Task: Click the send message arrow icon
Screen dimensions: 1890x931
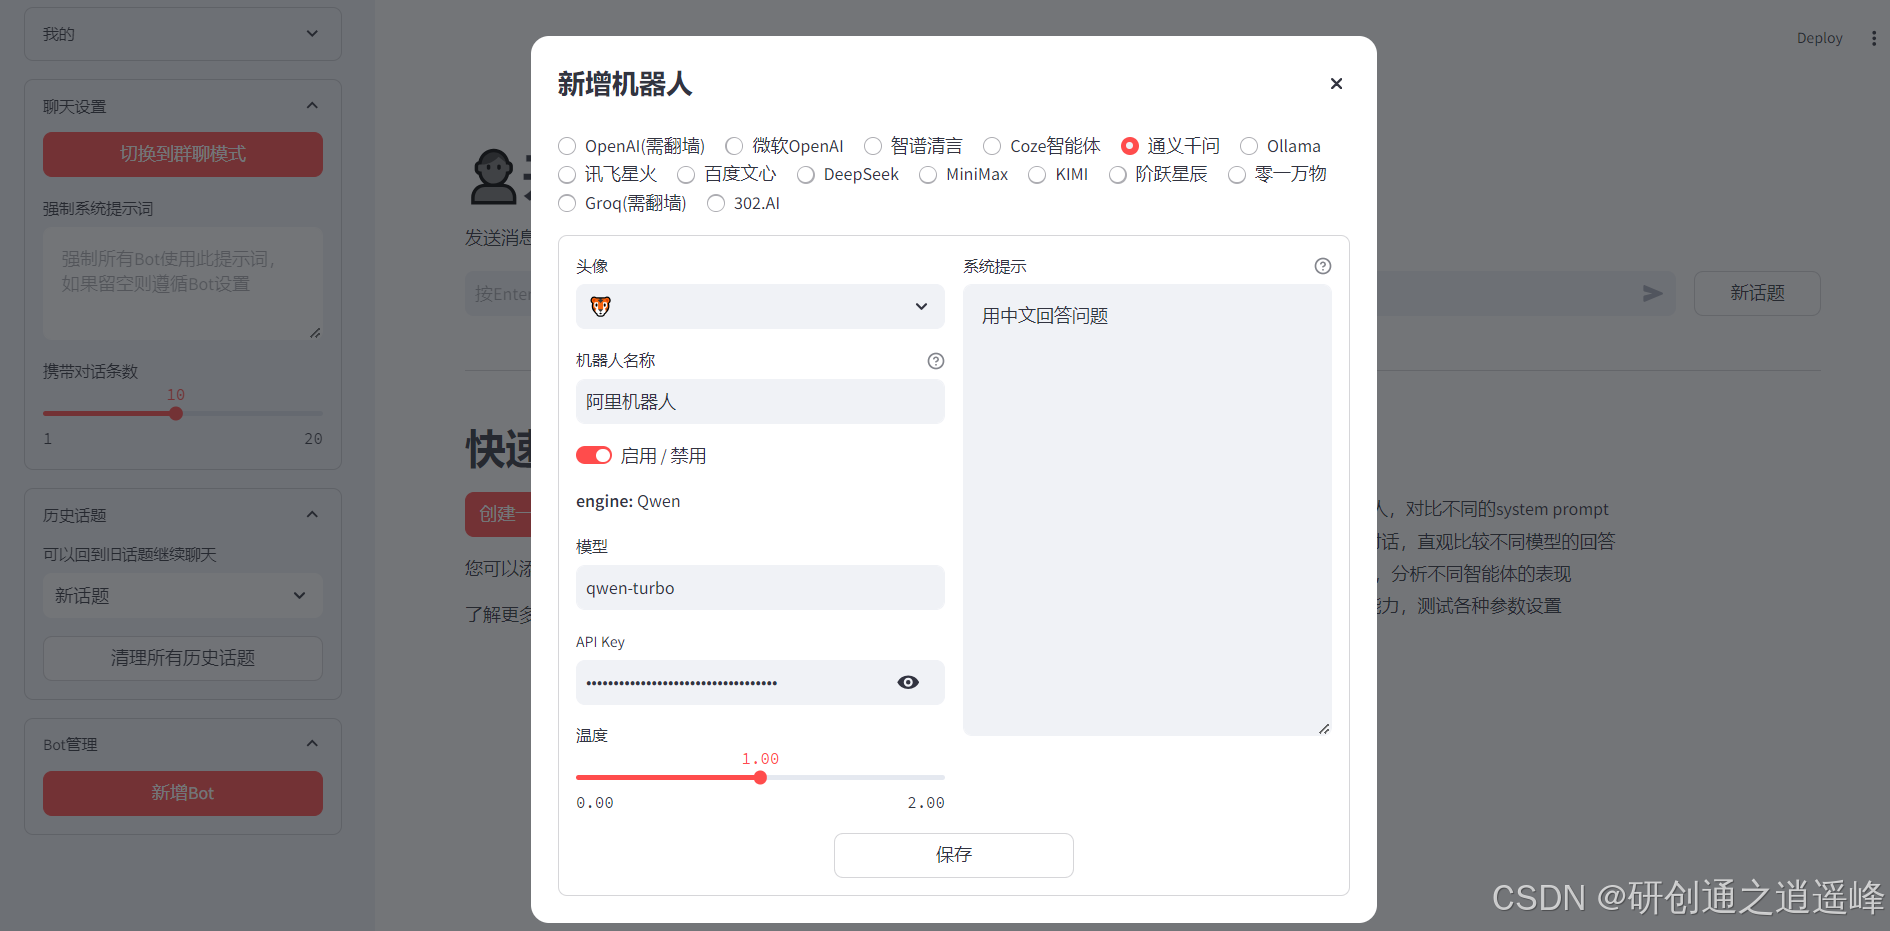Action: tap(1652, 293)
